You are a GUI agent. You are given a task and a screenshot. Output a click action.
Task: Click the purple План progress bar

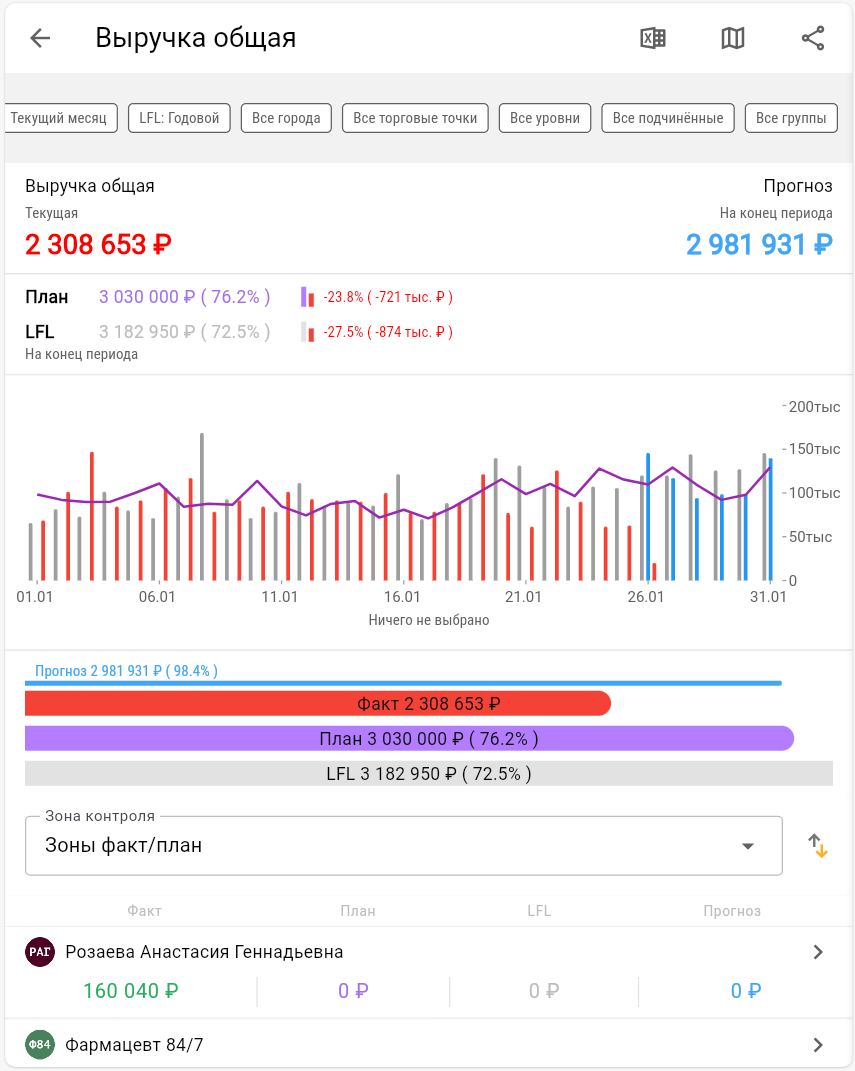tap(409, 739)
